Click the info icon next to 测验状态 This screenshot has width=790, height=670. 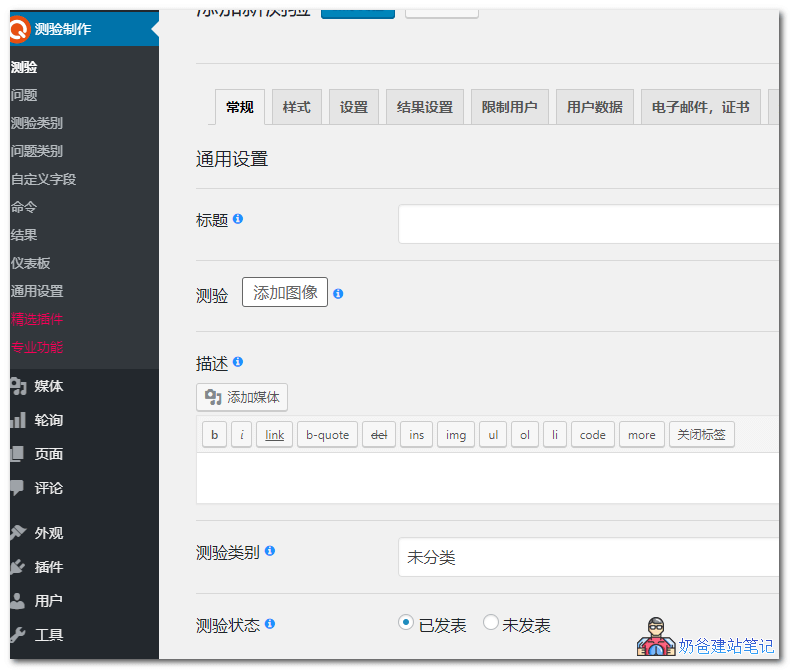pyautogui.click(x=270, y=624)
